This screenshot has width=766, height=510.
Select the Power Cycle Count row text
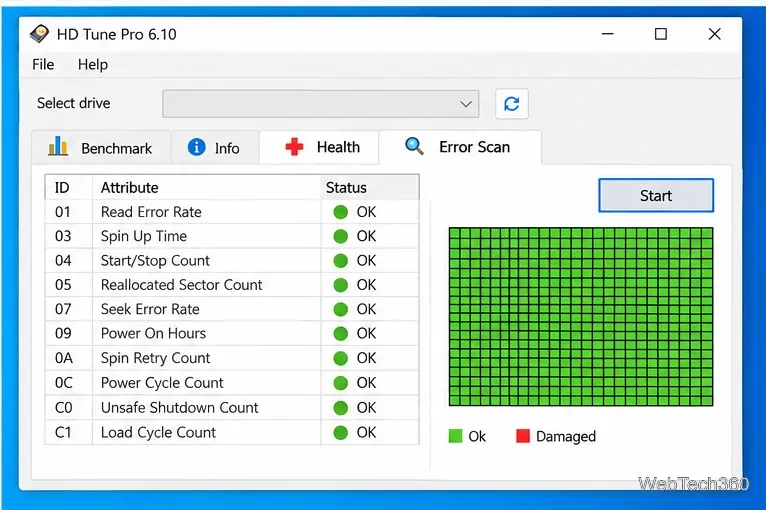point(162,383)
